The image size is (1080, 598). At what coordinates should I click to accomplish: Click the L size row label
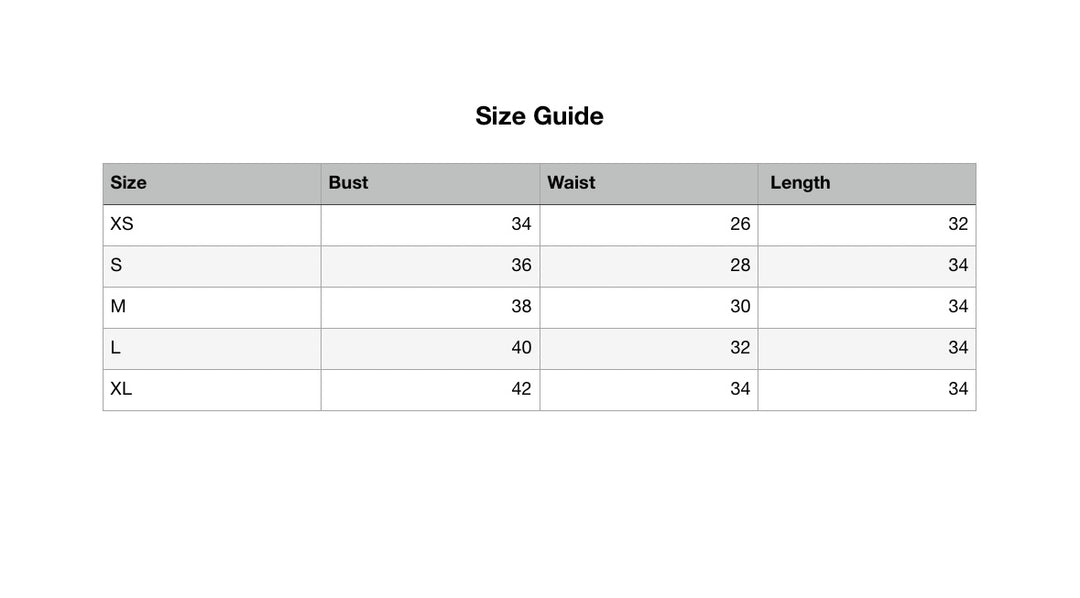116,347
